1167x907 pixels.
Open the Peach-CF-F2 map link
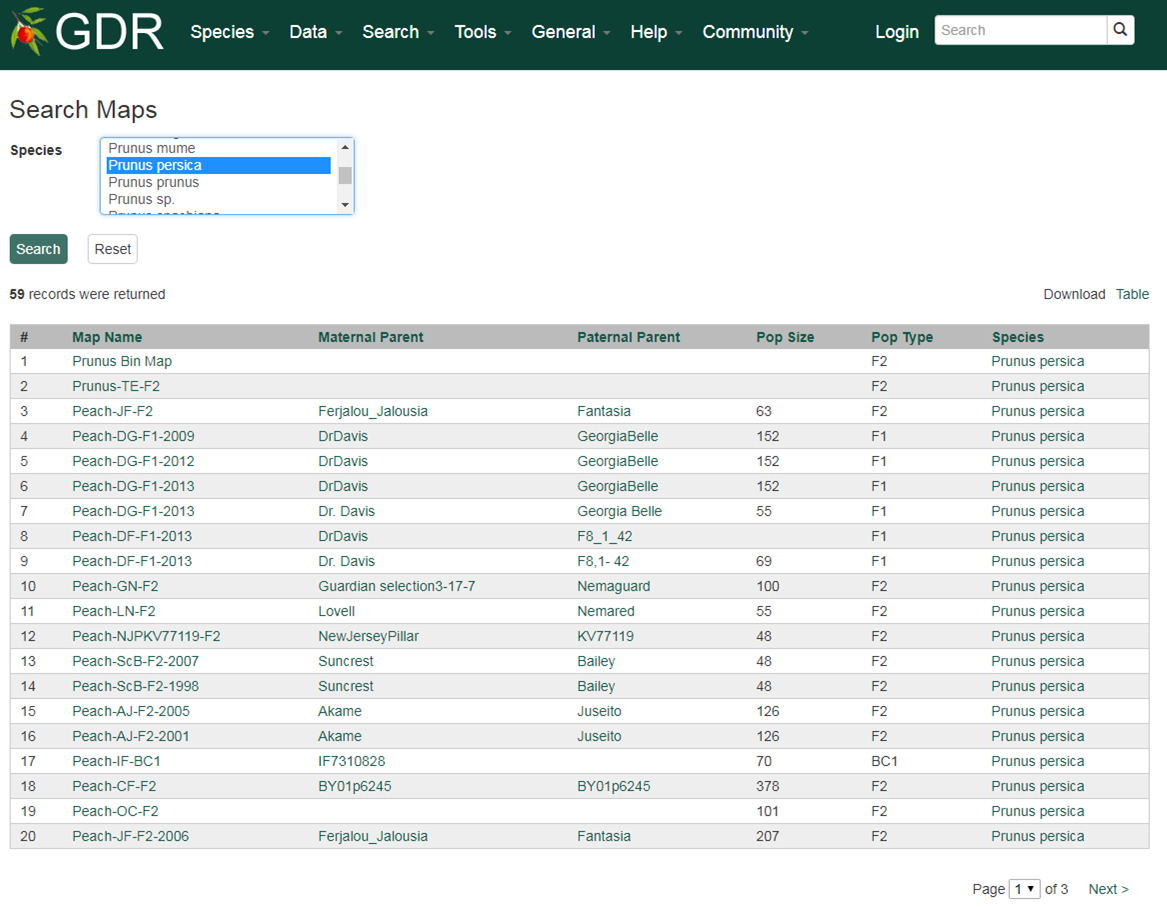click(x=114, y=786)
